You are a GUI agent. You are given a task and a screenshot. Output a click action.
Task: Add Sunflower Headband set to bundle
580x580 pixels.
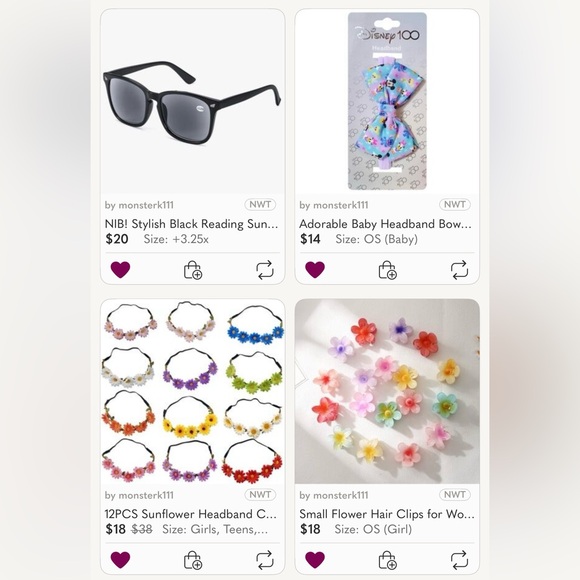coord(193,560)
